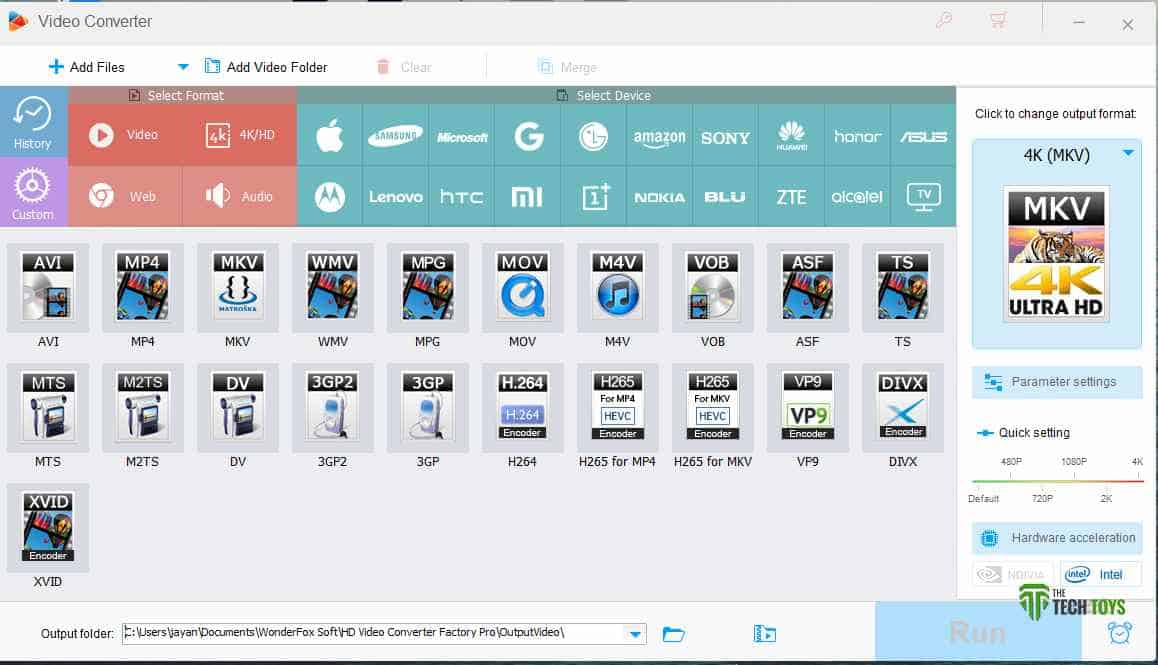1158x665 pixels.
Task: Click the Parameter settings button
Action: pyautogui.click(x=1057, y=381)
